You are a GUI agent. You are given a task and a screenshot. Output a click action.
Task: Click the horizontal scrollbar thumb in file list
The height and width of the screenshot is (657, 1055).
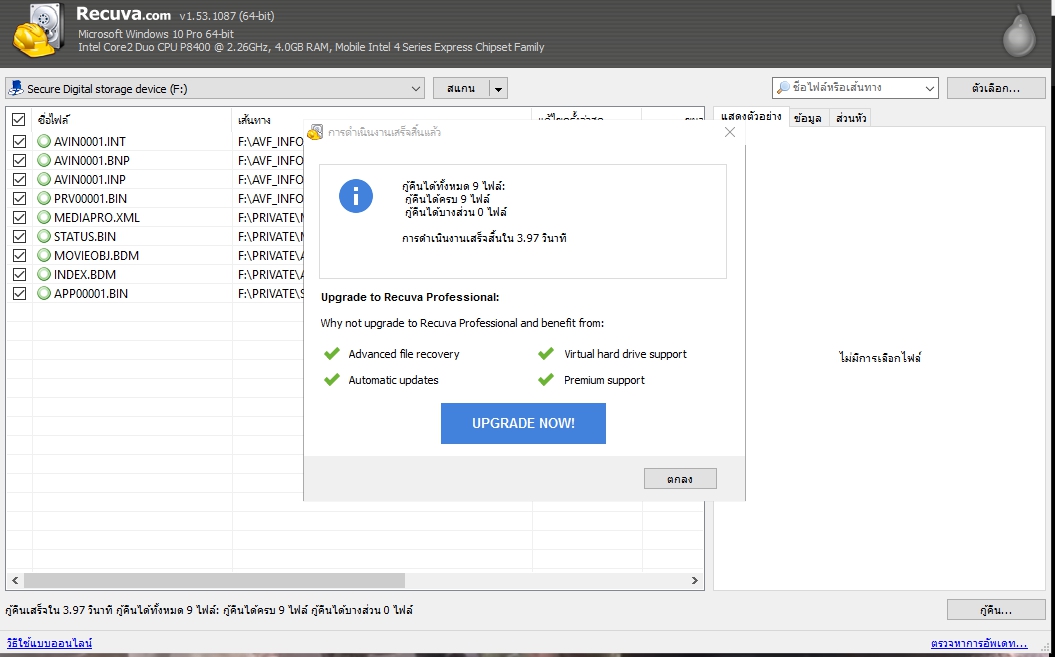click(215, 580)
